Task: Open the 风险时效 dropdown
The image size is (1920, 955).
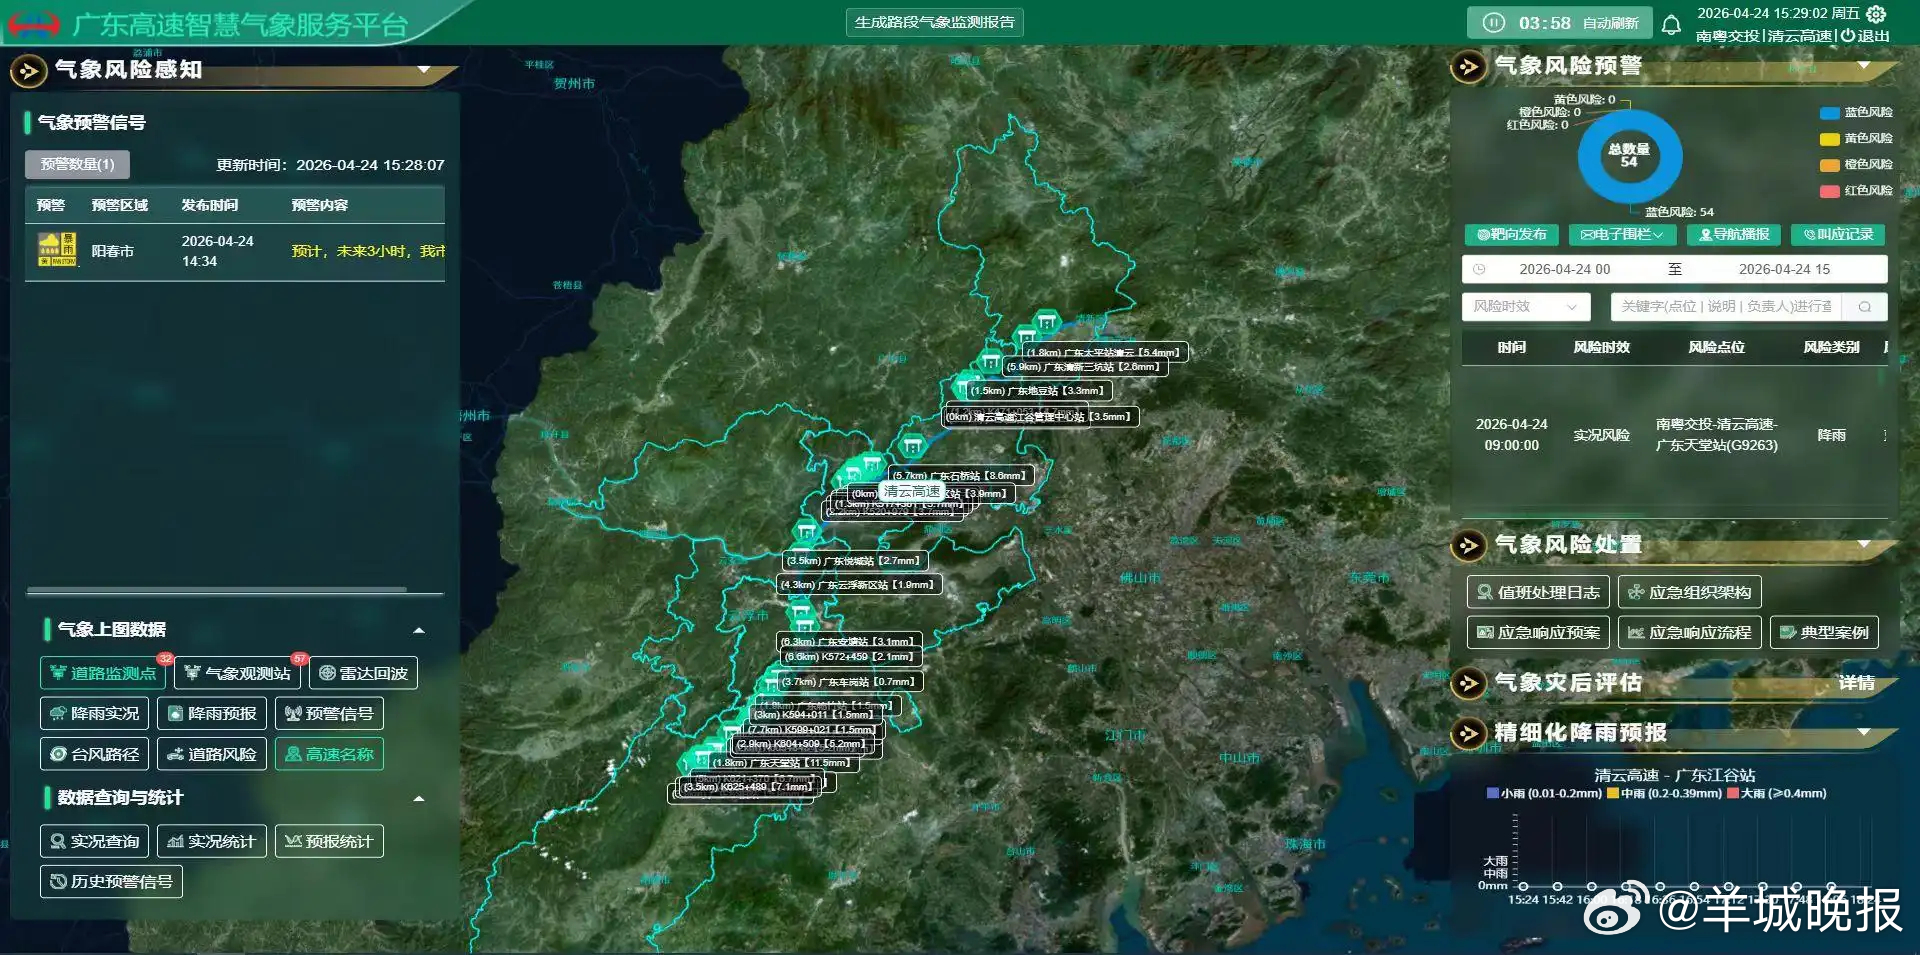Action: coord(1524,307)
